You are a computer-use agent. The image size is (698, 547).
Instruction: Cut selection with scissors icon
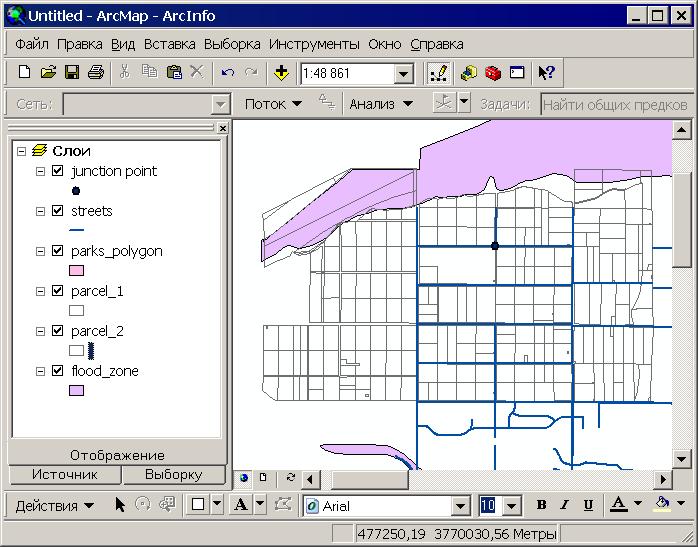pos(125,72)
